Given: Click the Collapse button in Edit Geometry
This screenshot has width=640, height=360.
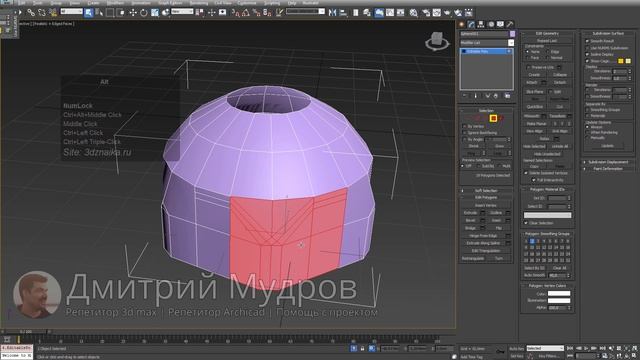Looking at the screenshot, I should click(x=560, y=75).
